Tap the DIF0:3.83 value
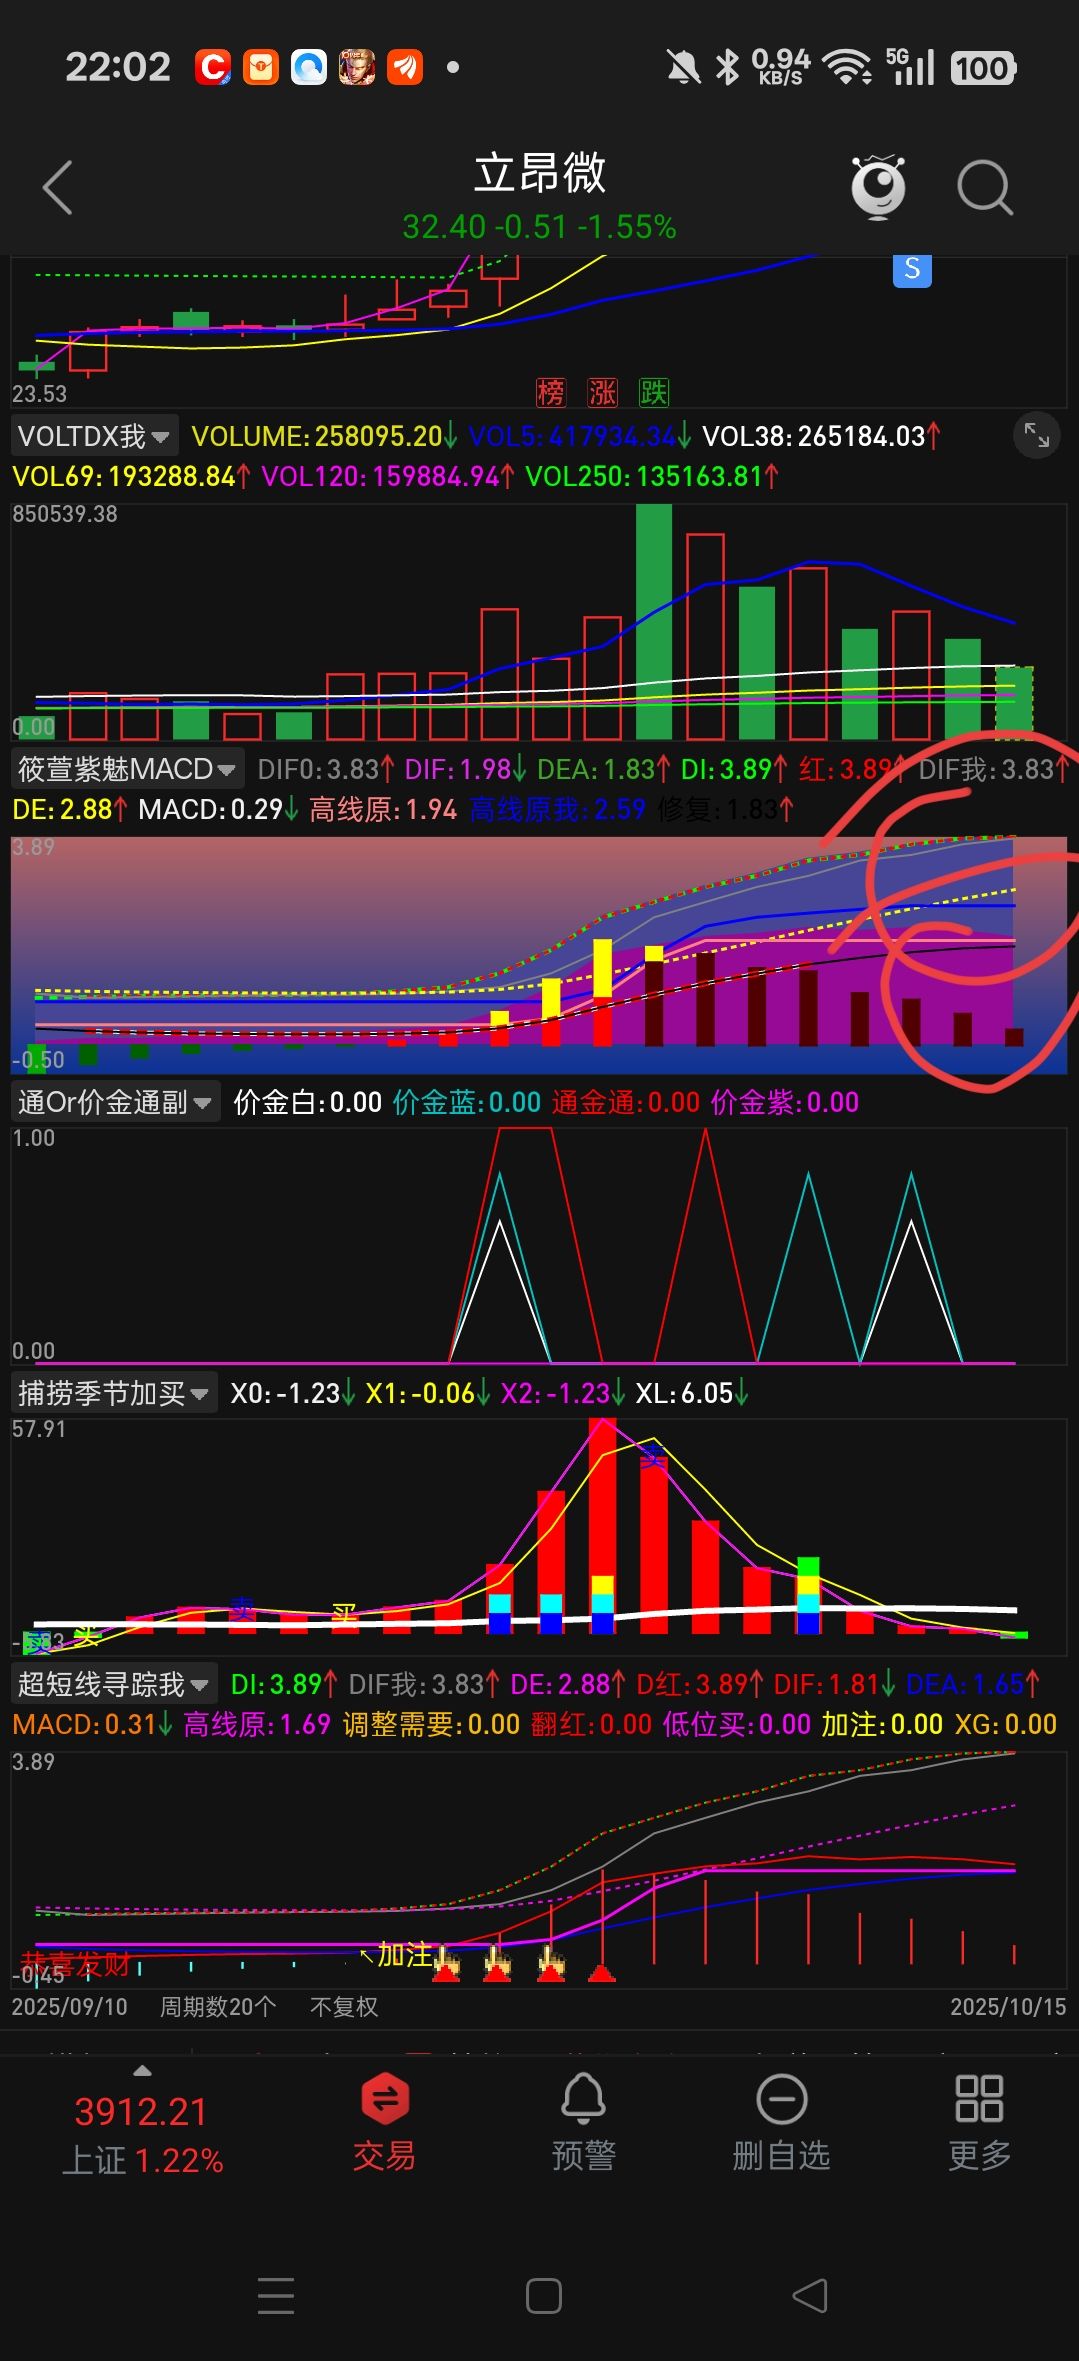The height and width of the screenshot is (2361, 1079). point(326,769)
